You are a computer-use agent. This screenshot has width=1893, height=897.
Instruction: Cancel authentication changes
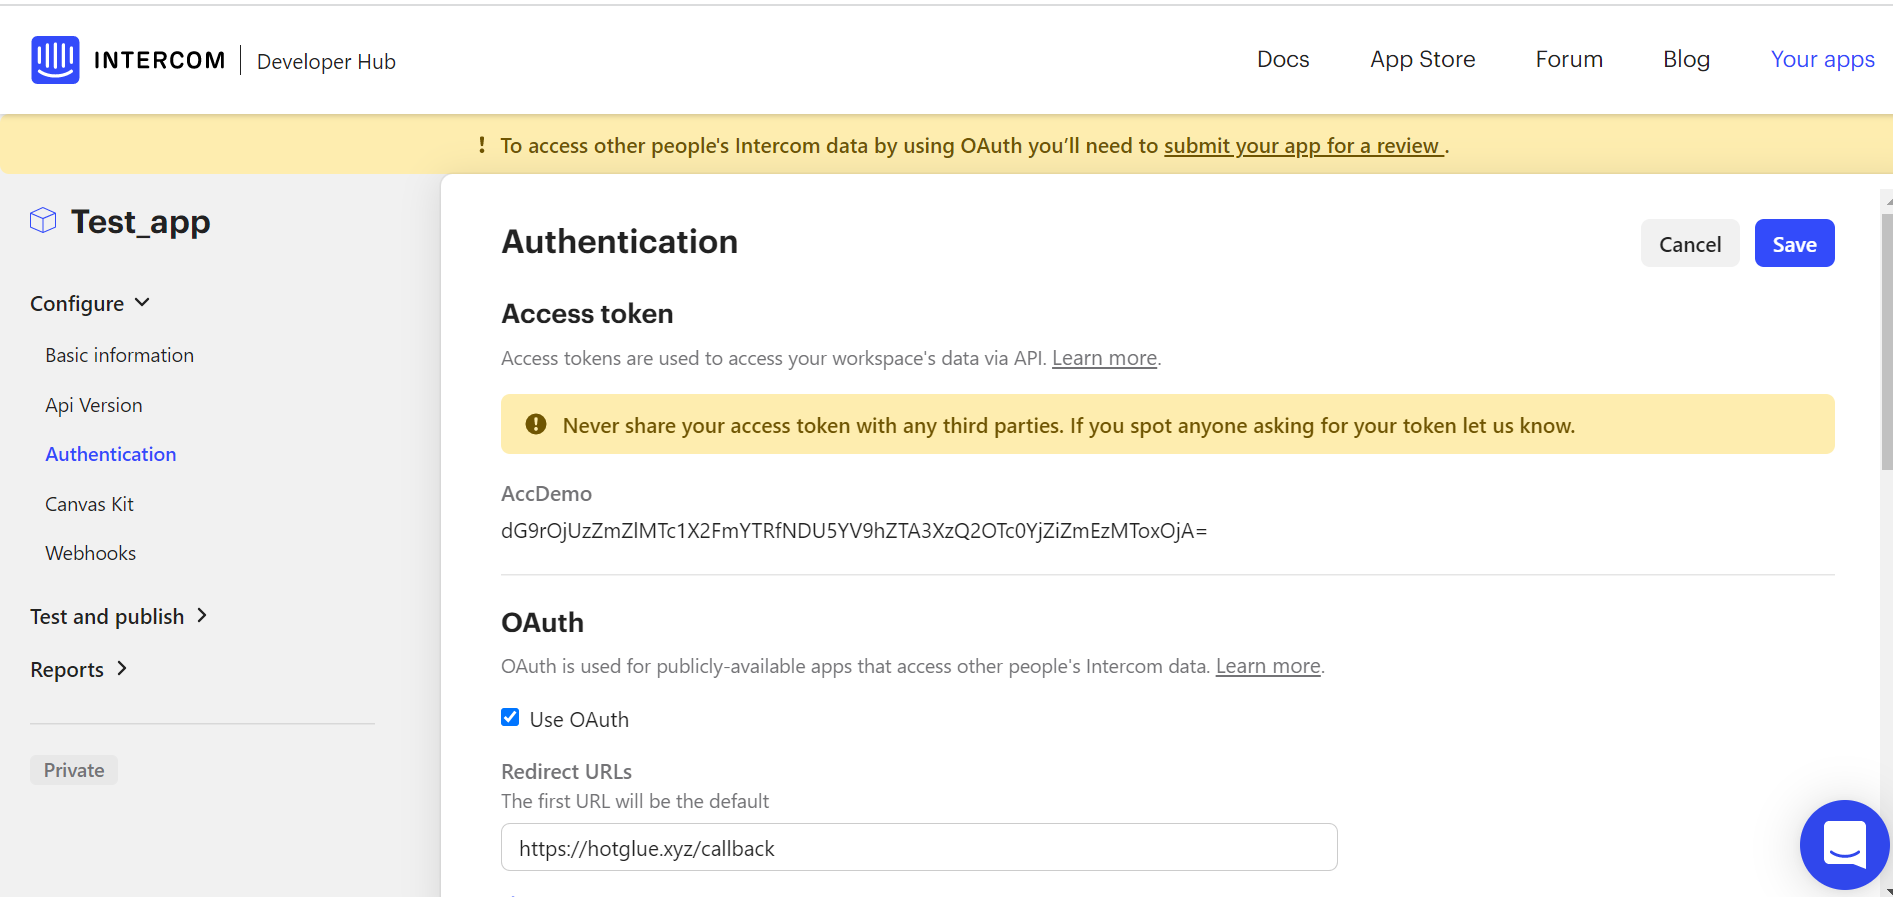pos(1690,243)
